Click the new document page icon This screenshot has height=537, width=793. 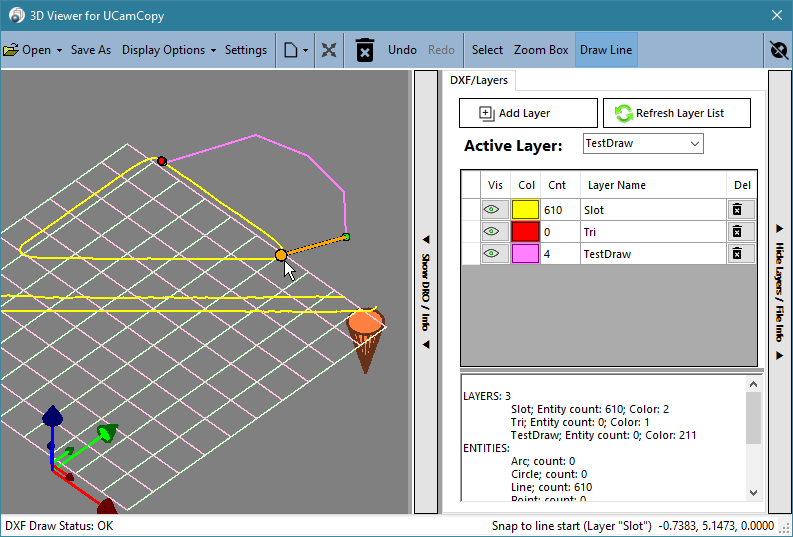291,50
